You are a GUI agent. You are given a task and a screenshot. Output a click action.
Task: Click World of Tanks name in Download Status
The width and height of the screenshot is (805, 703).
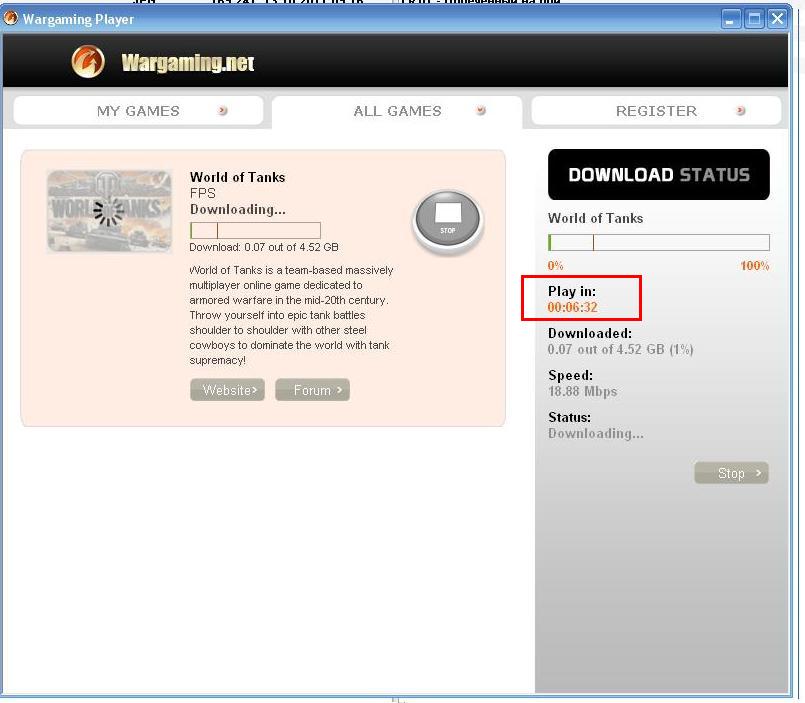(596, 218)
